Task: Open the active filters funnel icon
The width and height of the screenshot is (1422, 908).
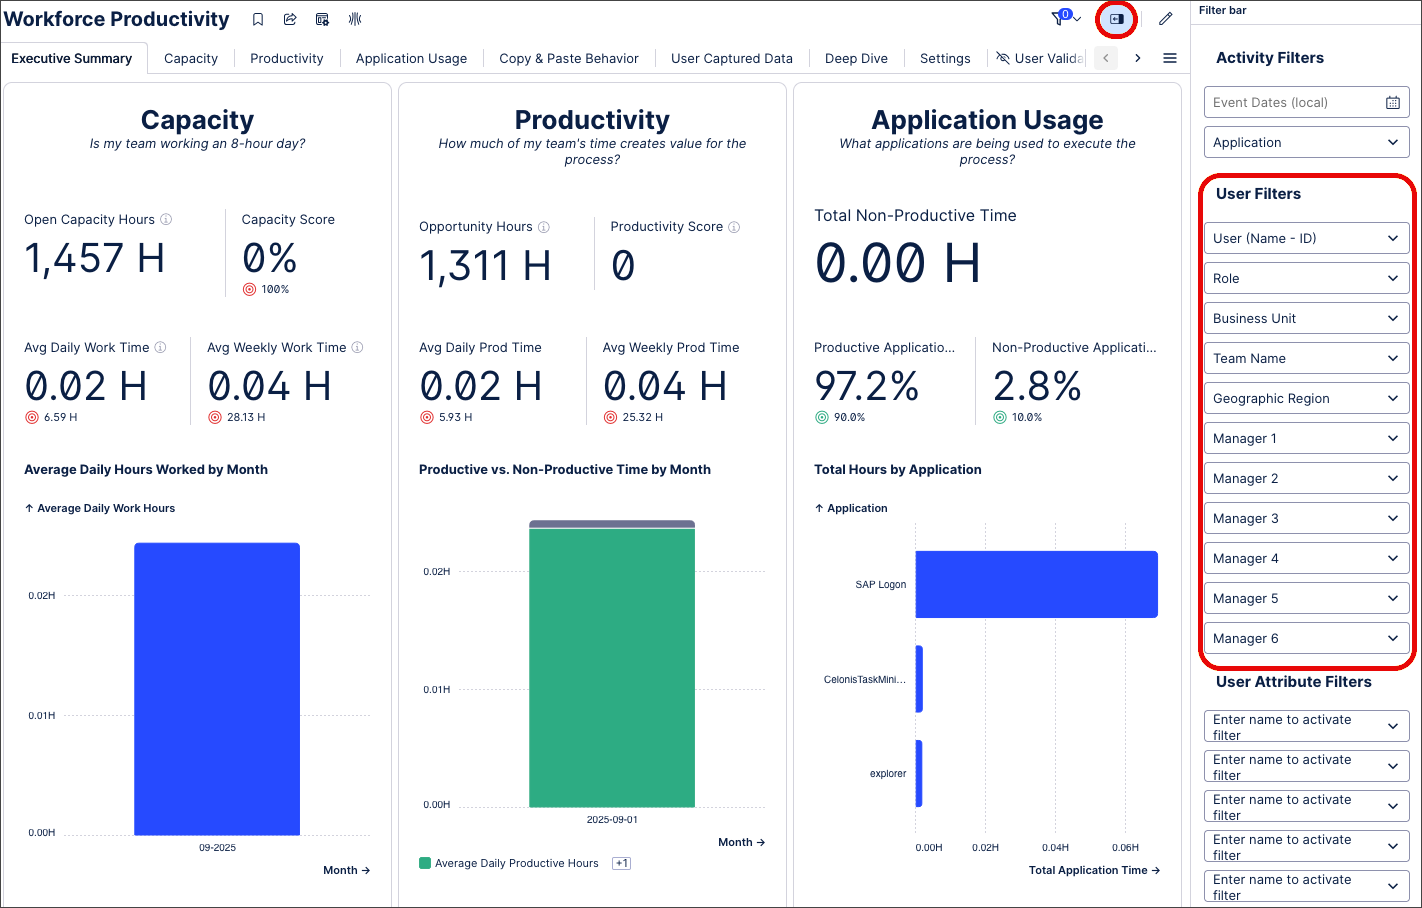Action: click(1060, 18)
